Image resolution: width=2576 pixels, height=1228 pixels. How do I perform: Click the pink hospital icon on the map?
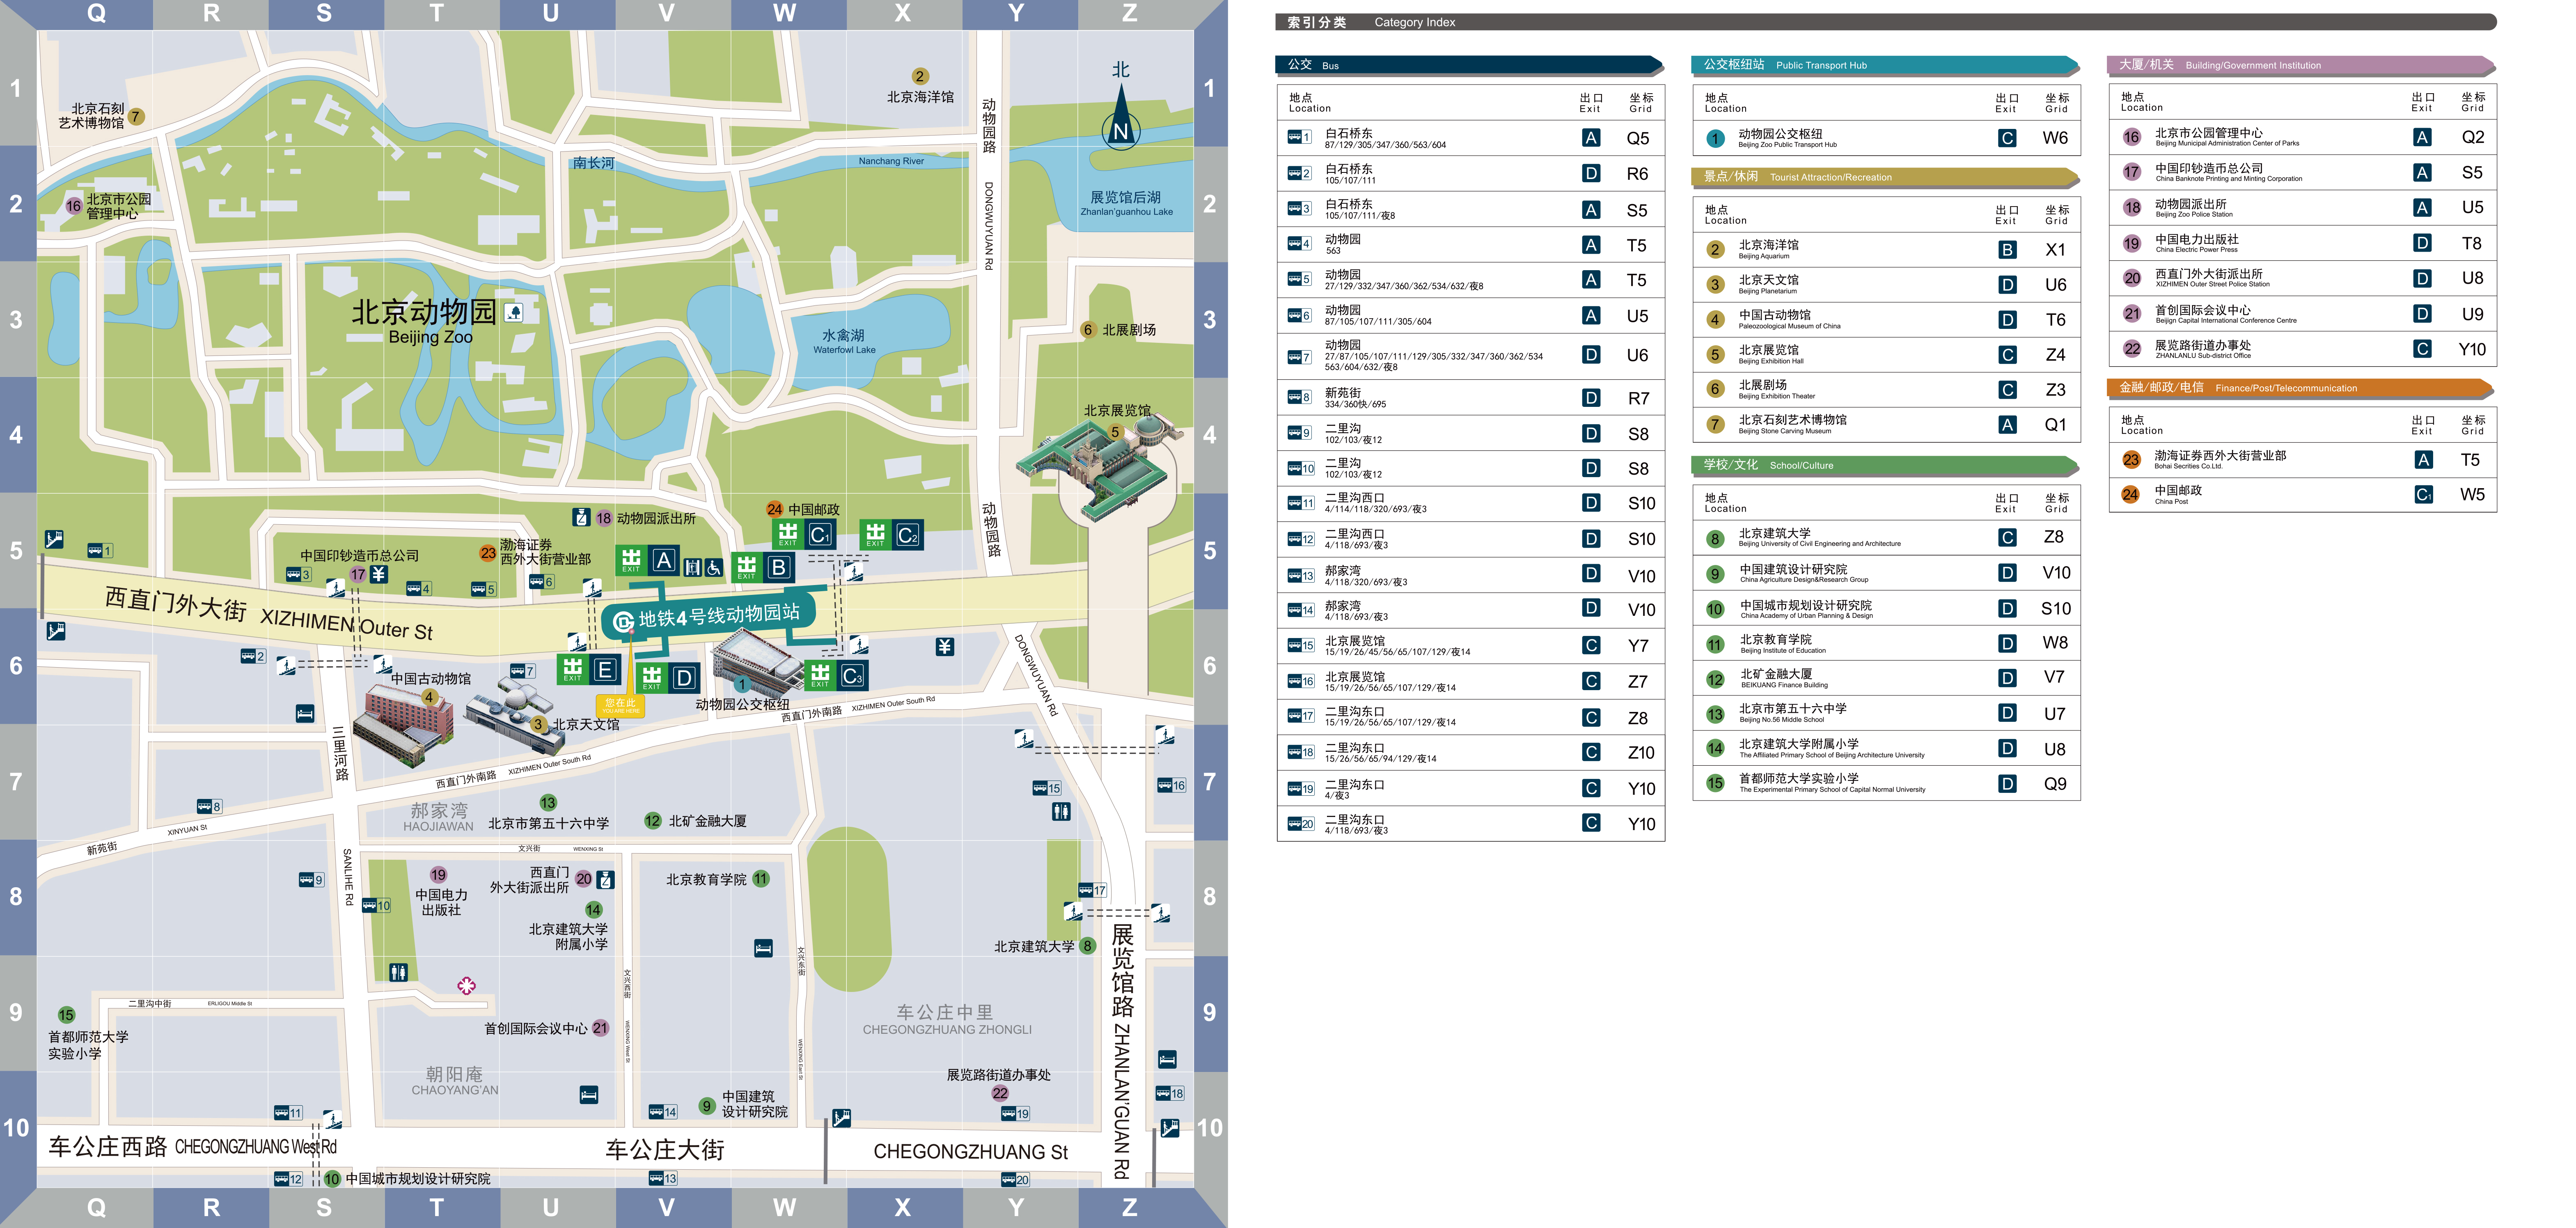[466, 986]
